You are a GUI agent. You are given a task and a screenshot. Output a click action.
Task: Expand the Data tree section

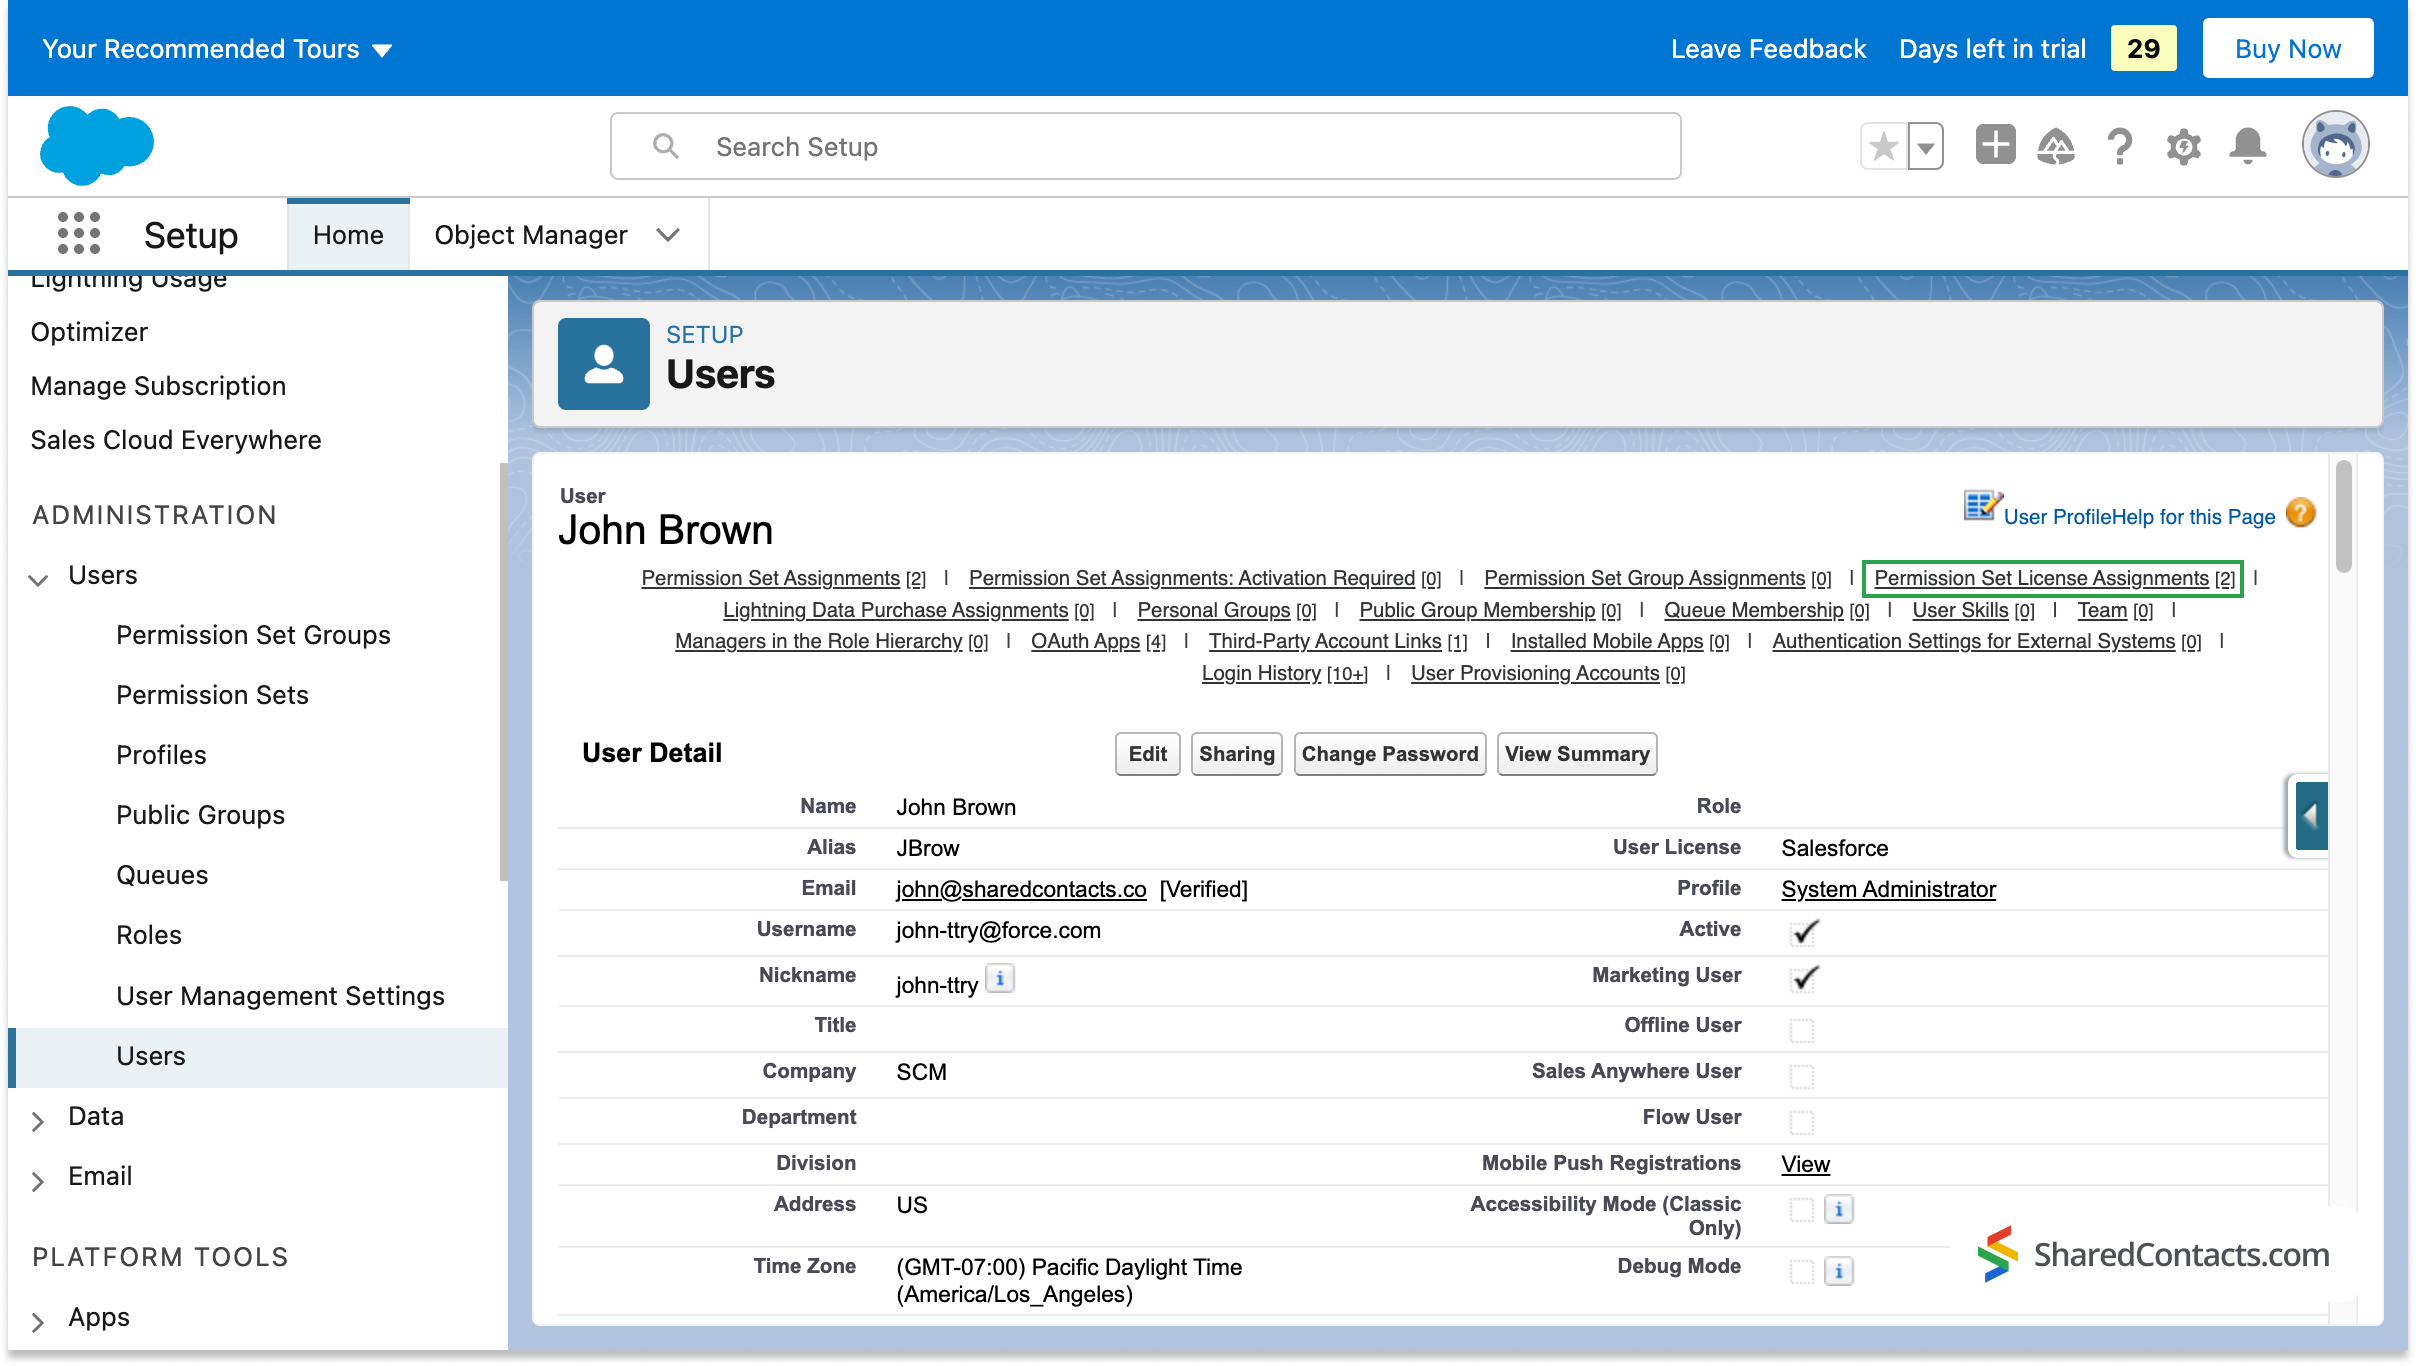click(38, 1120)
